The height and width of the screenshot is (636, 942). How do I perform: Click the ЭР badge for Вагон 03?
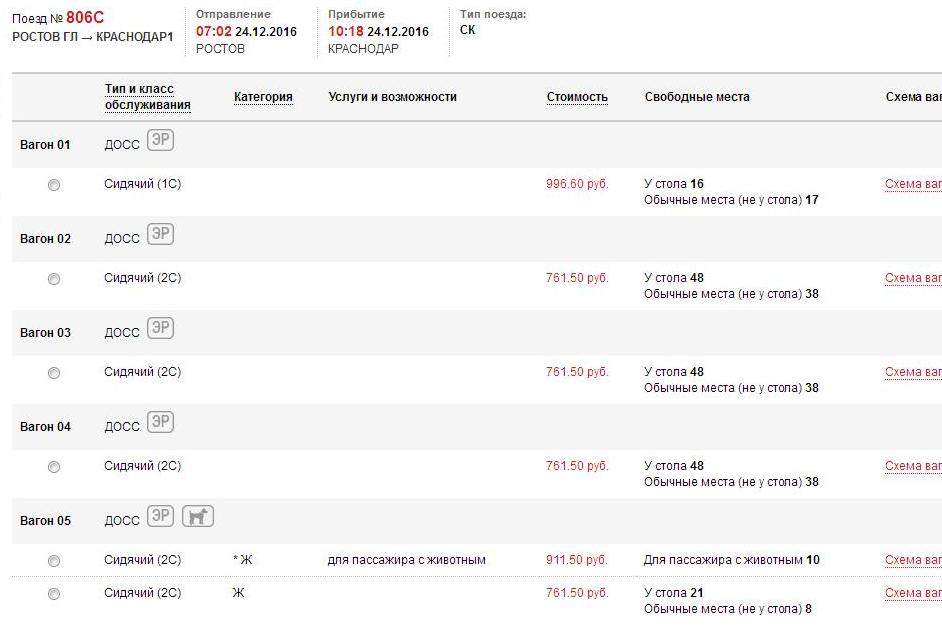(x=160, y=329)
